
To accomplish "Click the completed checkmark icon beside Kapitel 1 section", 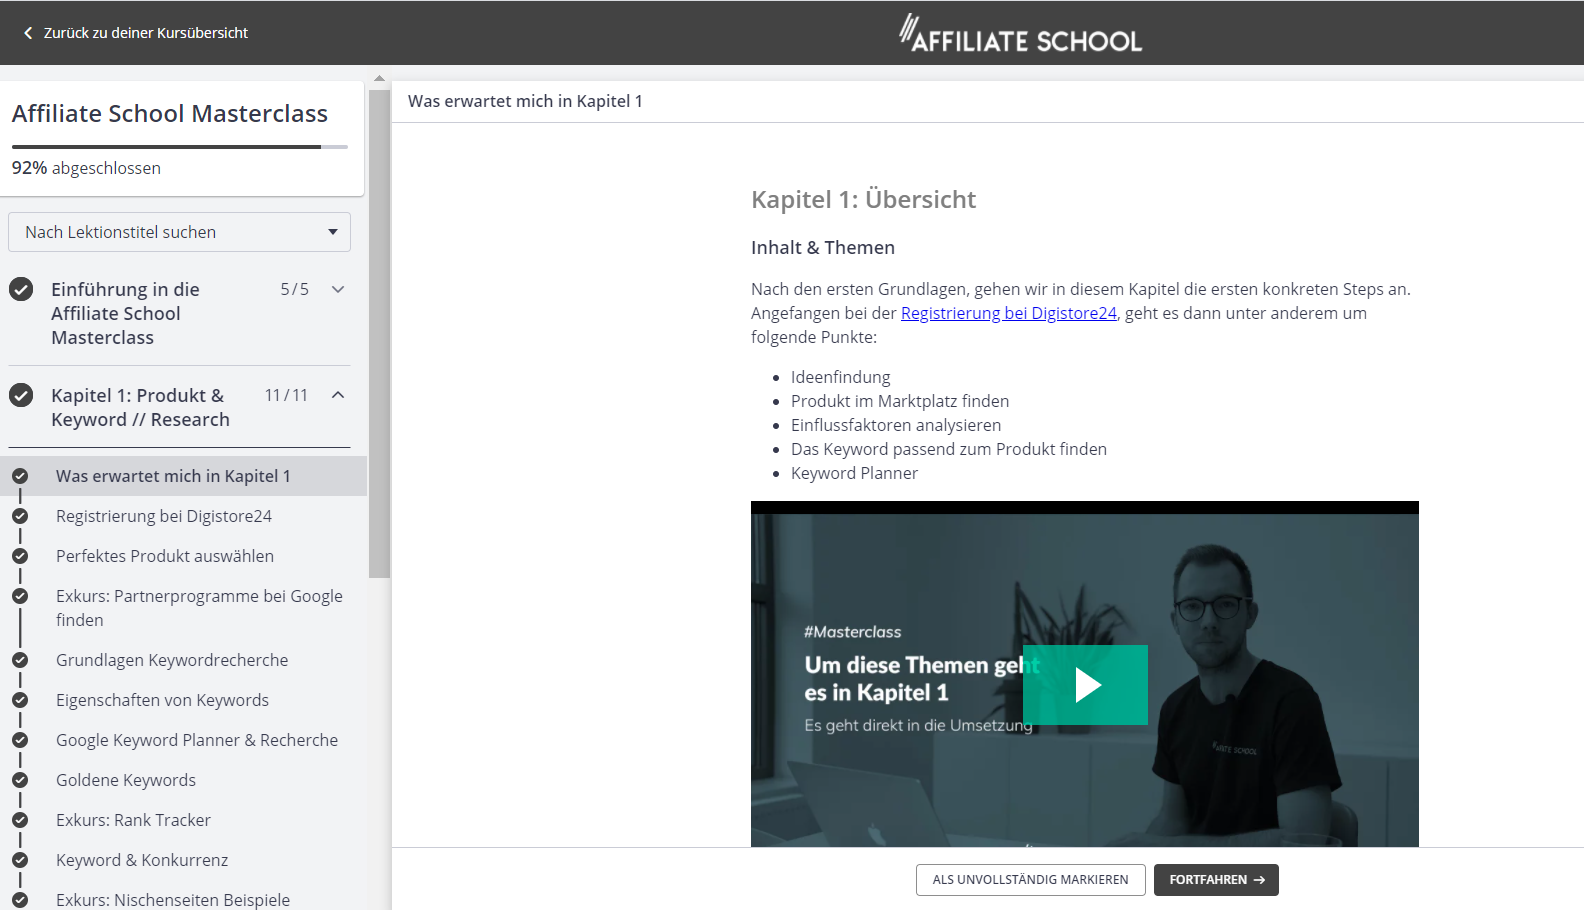I will pyautogui.click(x=21, y=395).
